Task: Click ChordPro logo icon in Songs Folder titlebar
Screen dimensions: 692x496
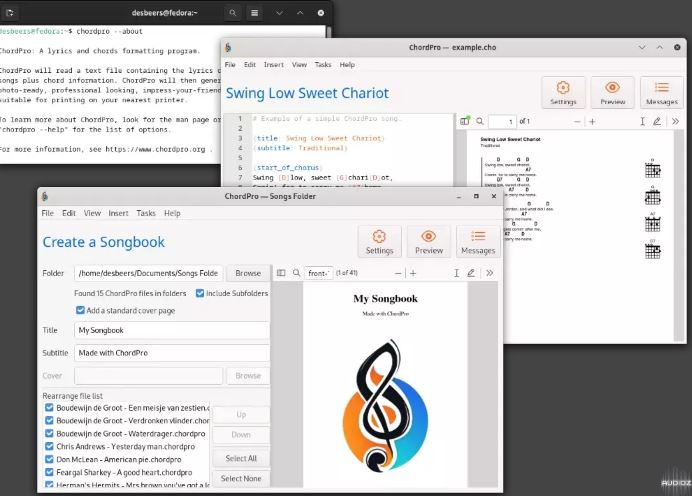Action: click(x=45, y=196)
